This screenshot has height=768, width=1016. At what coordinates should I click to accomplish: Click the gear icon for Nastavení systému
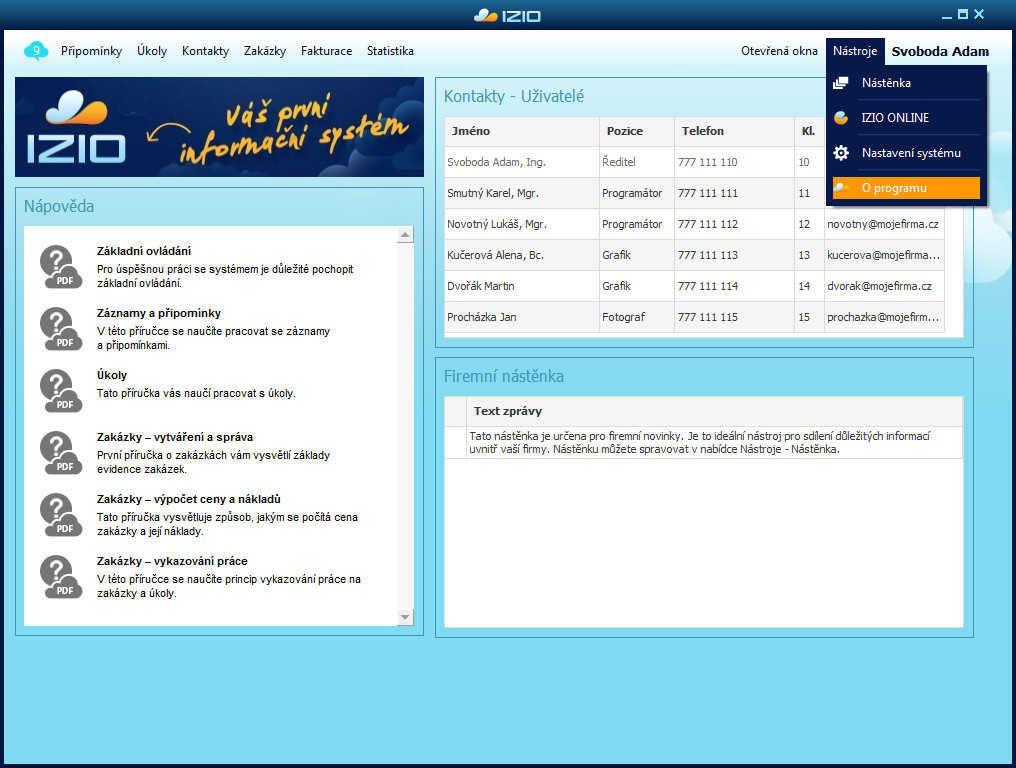pos(840,153)
